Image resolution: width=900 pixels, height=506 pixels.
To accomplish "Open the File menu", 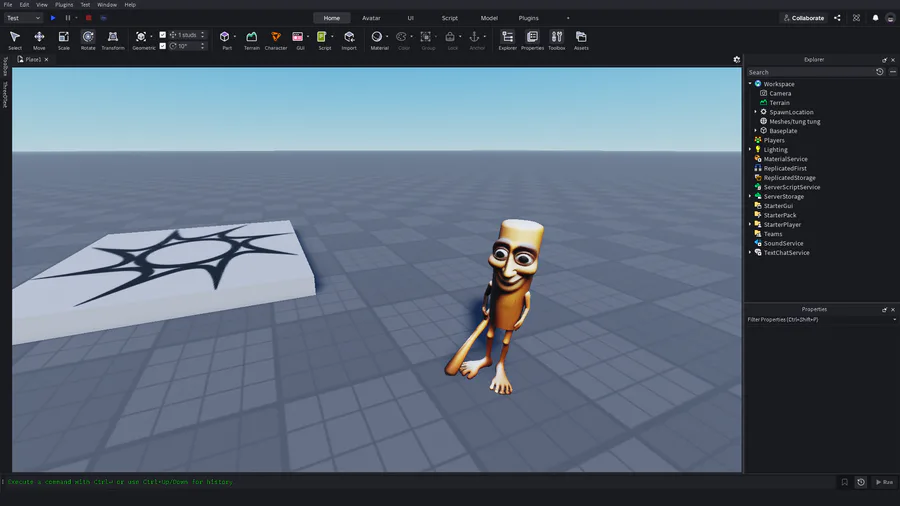I will coord(8,5).
